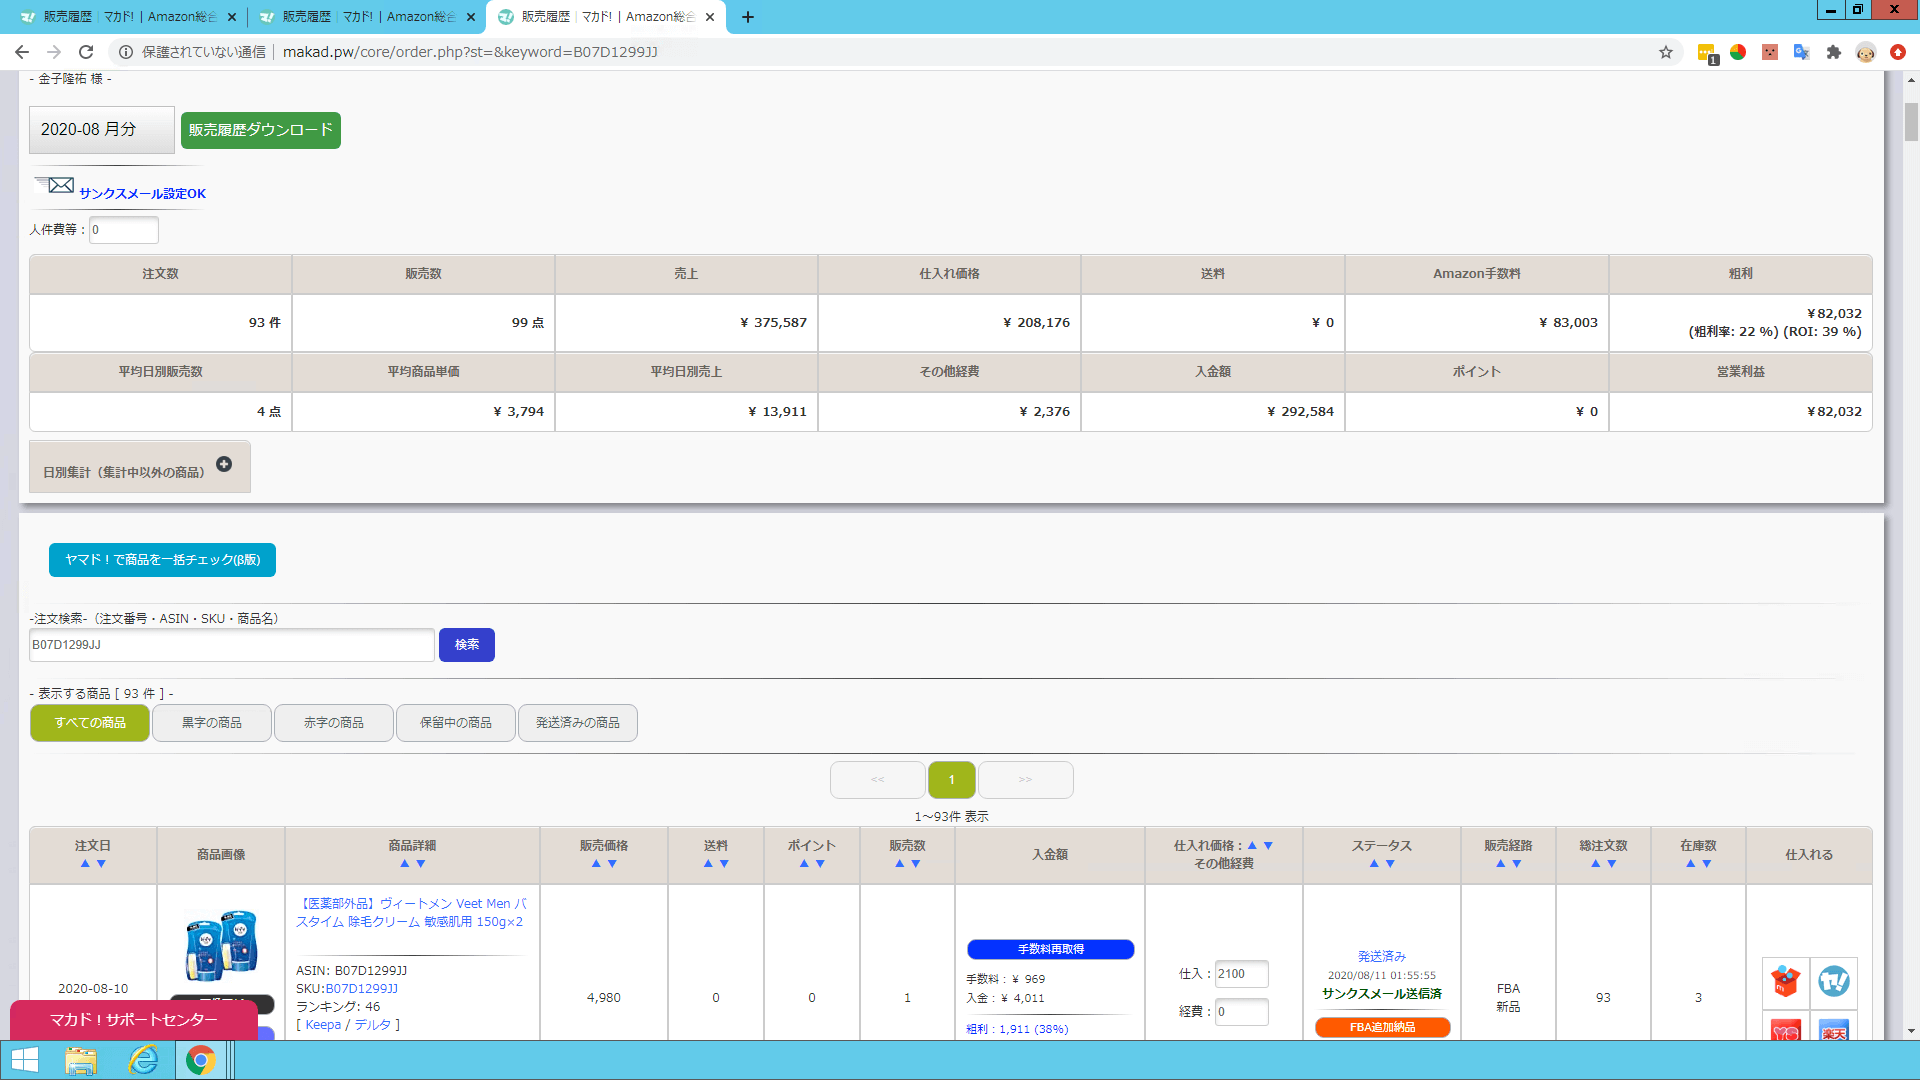Open the Yamad round blue sourcing icon
Image resolution: width=1920 pixels, height=1080 pixels.
[x=1833, y=982]
